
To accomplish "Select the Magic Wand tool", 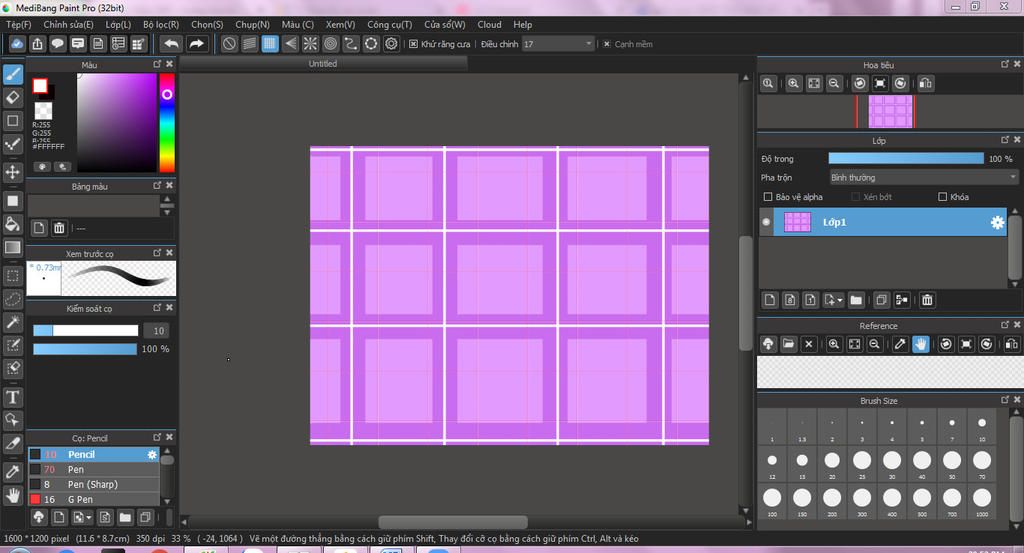I will click(x=12, y=322).
